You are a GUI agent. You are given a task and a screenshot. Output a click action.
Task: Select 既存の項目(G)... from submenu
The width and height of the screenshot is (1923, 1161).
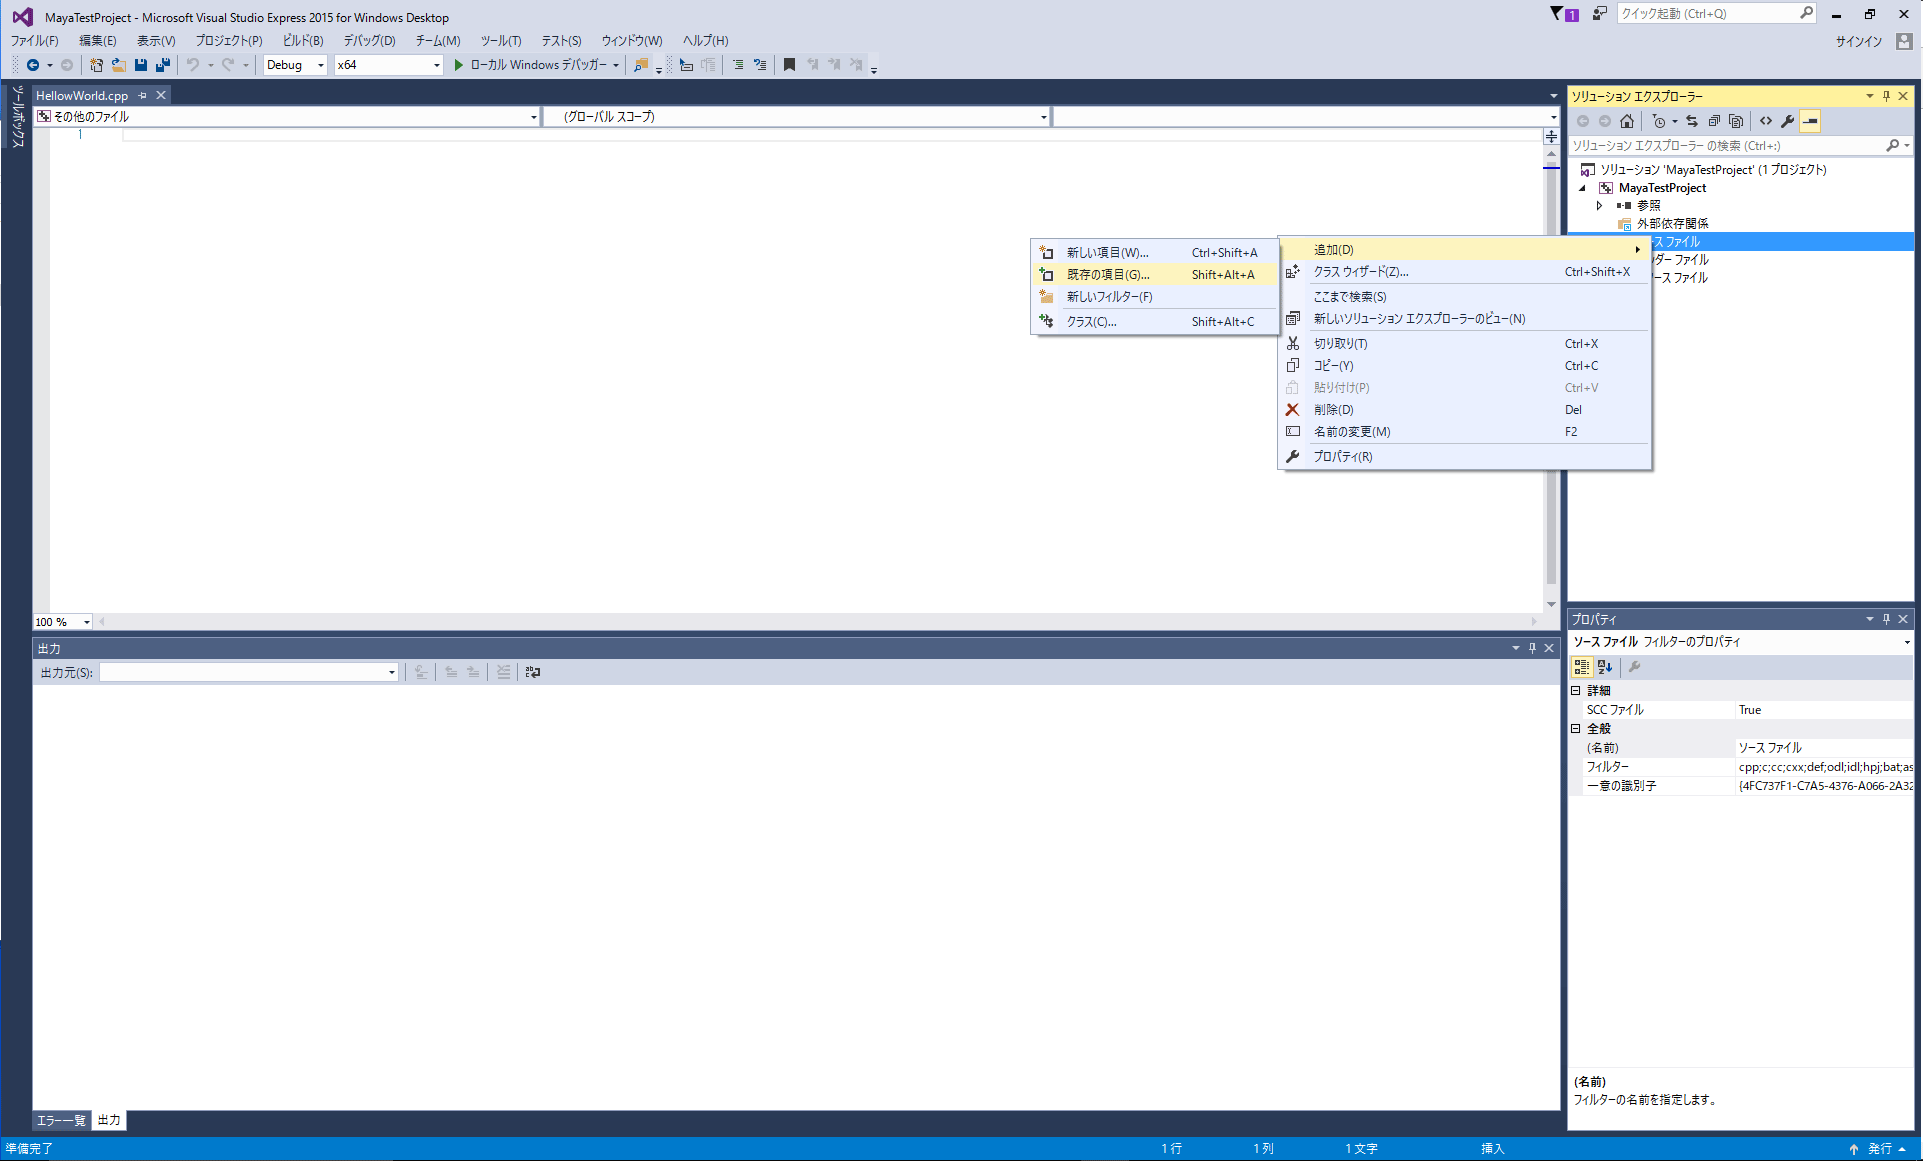click(x=1108, y=275)
